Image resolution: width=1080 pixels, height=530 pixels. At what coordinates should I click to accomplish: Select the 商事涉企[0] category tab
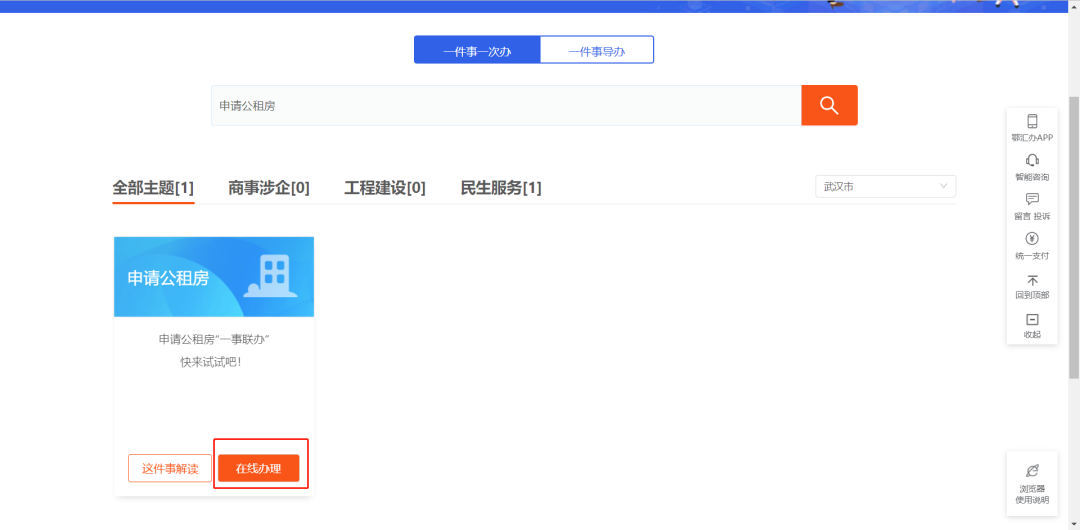pyautogui.click(x=269, y=188)
